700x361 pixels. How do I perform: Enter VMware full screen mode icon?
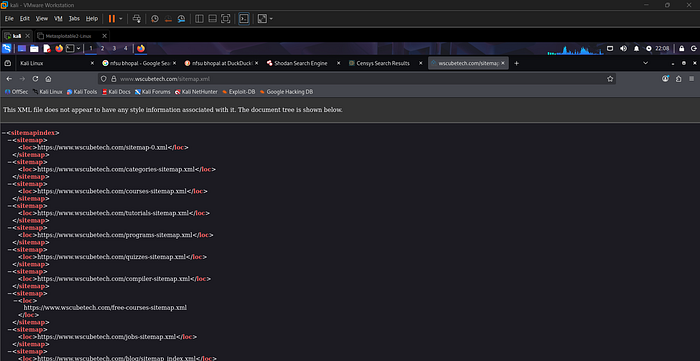[226, 19]
